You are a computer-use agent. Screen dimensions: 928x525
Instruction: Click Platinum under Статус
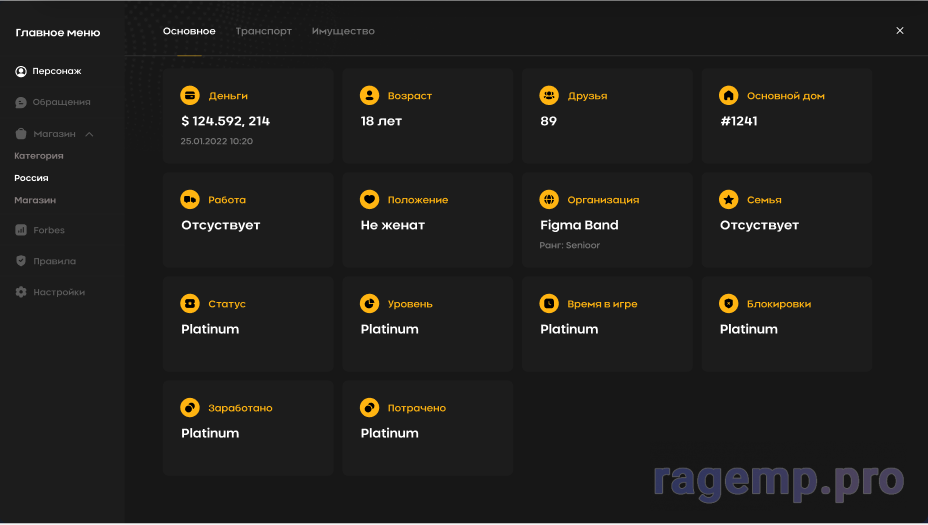210,330
